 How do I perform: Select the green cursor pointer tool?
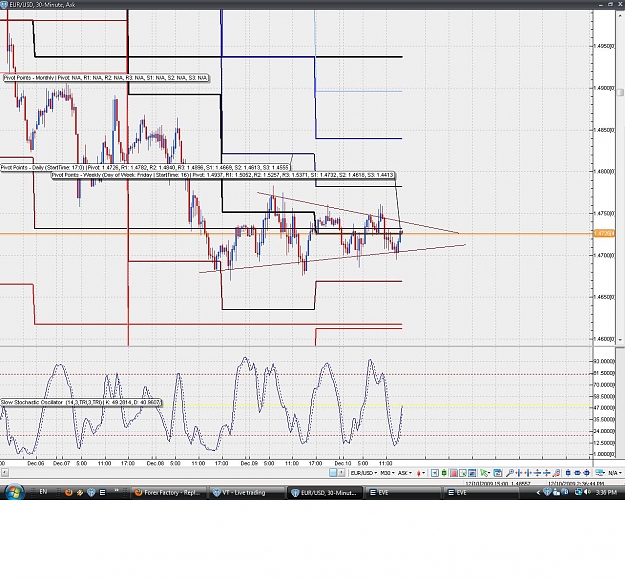483,473
